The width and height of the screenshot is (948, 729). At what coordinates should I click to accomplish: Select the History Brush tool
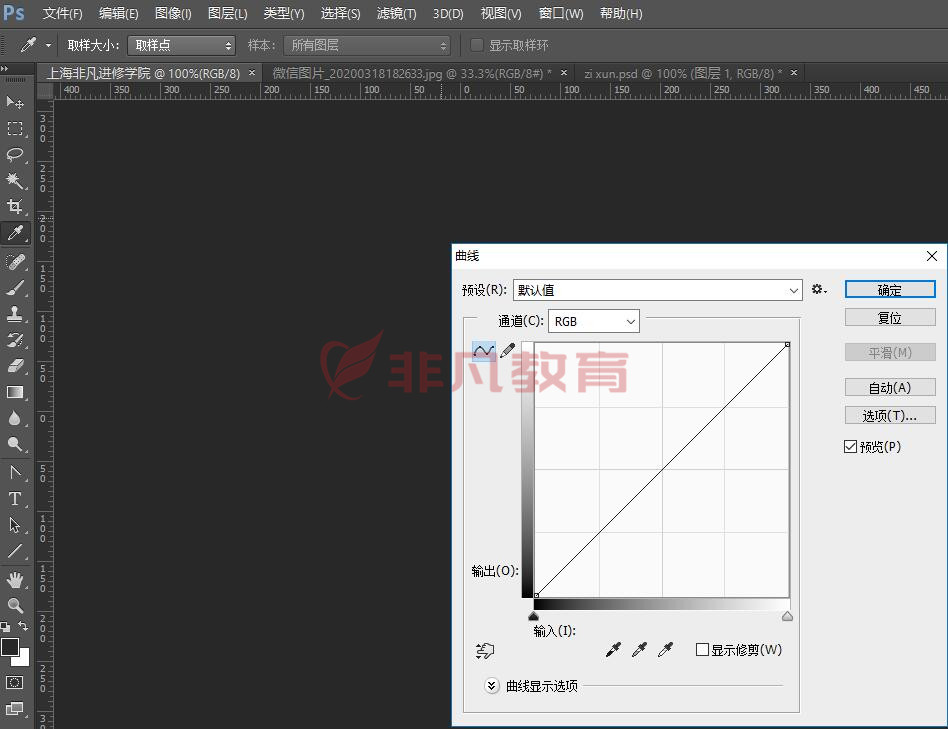[15, 340]
